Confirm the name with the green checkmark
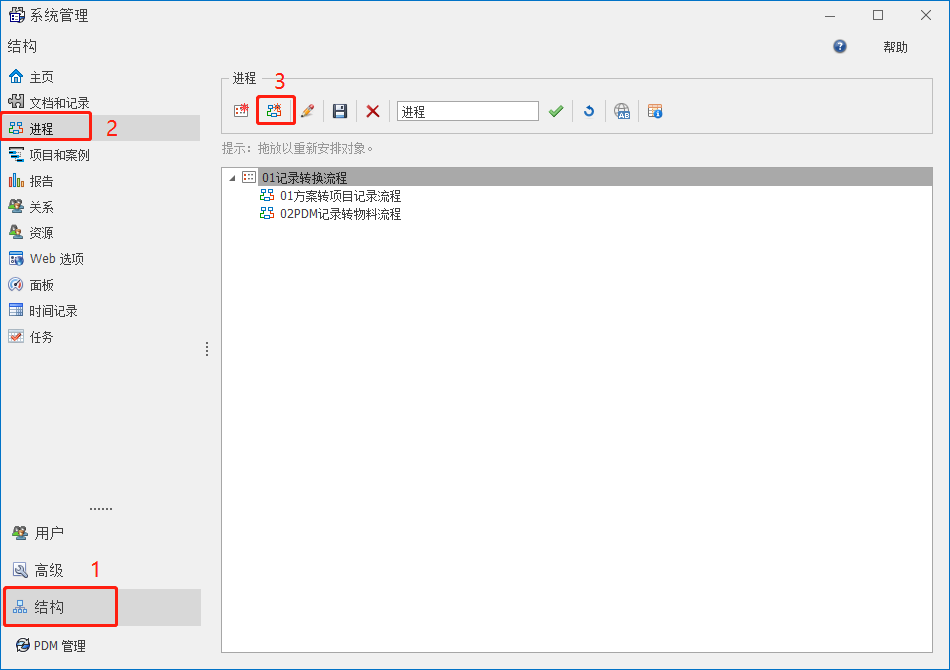Viewport: 950px width, 670px height. click(x=556, y=111)
